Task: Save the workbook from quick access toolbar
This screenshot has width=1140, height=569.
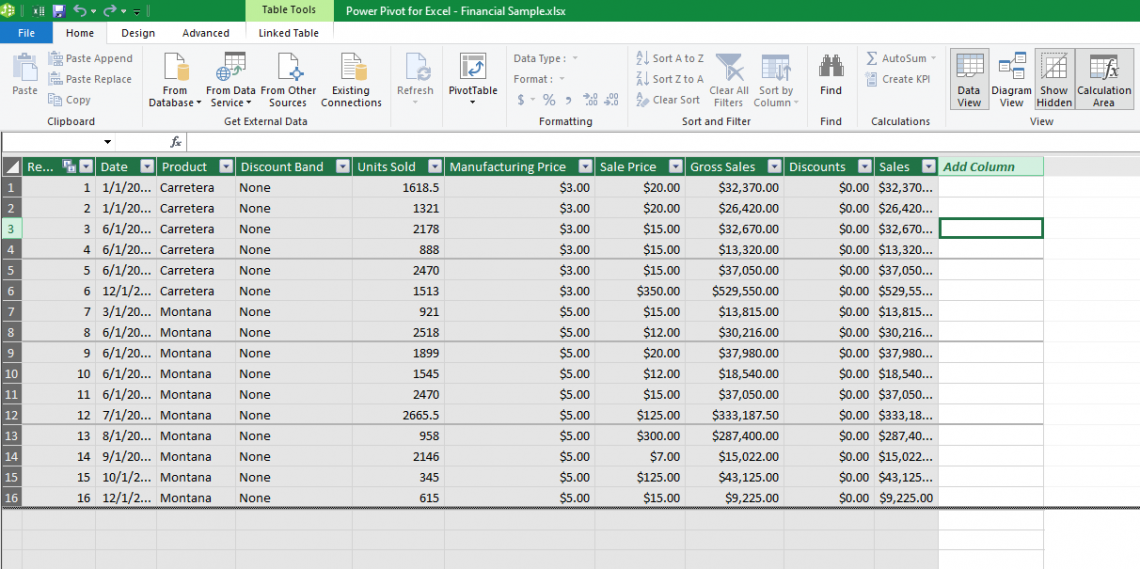Action: 58,10
